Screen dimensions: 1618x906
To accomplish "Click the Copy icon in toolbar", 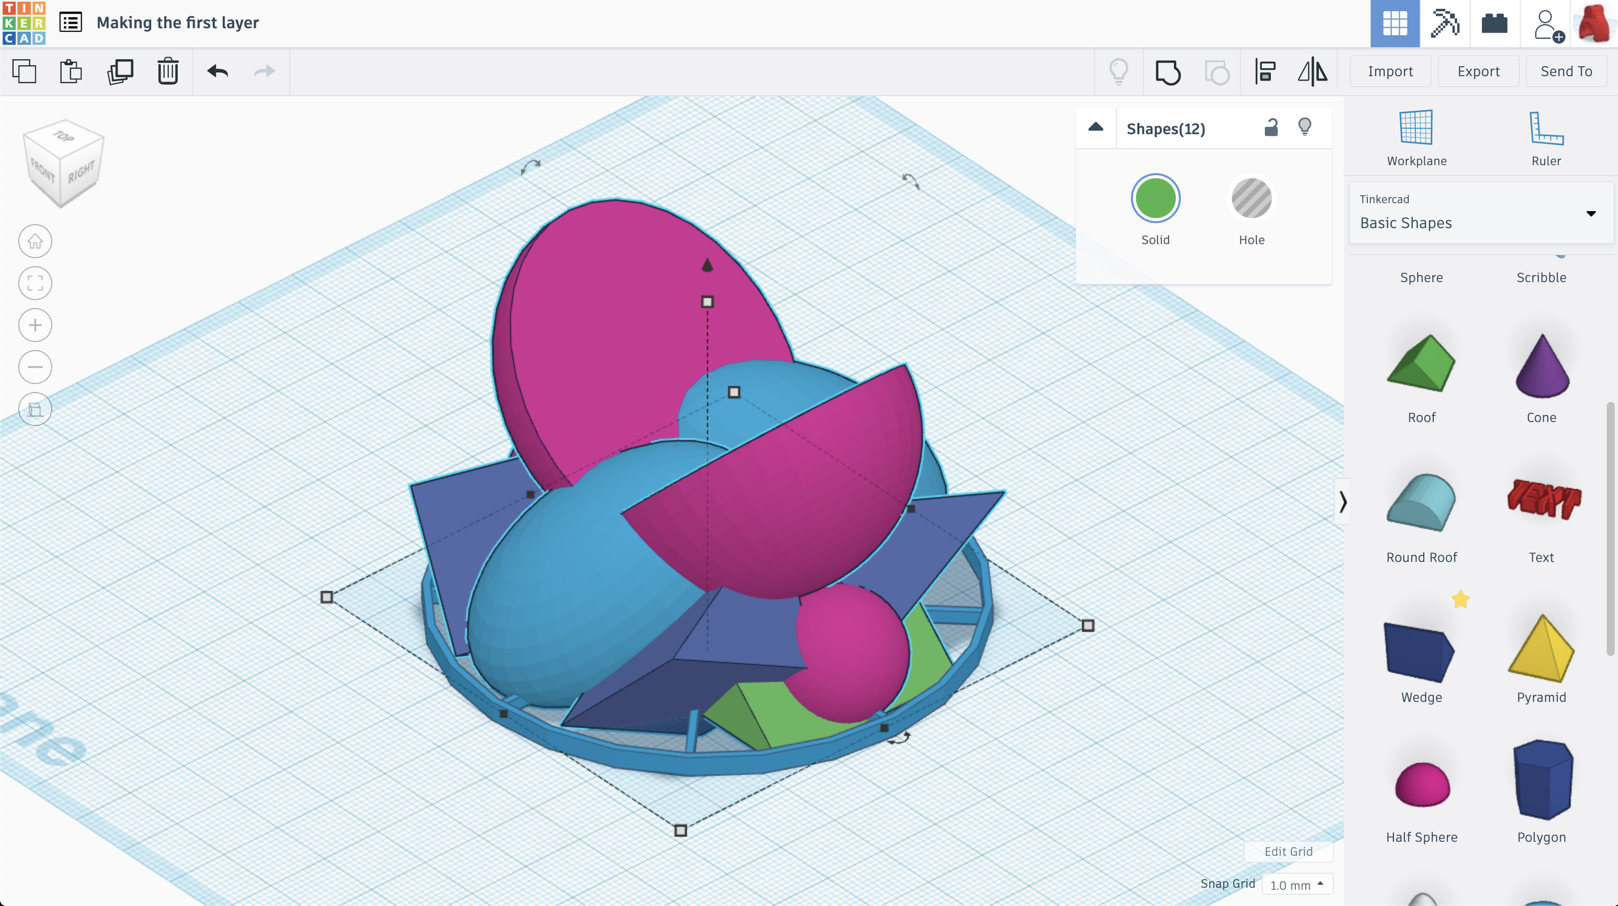I will [x=24, y=71].
